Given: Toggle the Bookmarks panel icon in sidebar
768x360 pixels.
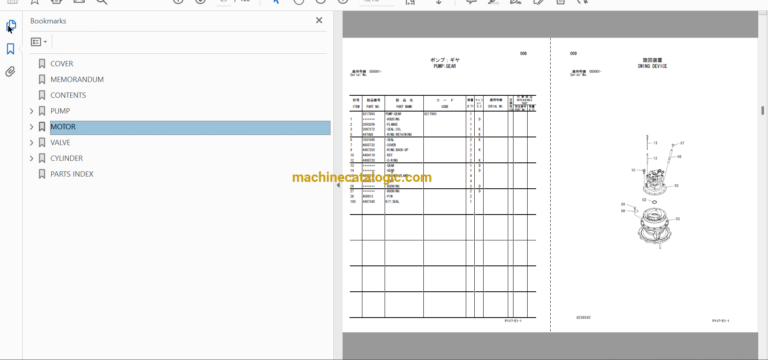Looking at the screenshot, I should [x=10, y=48].
